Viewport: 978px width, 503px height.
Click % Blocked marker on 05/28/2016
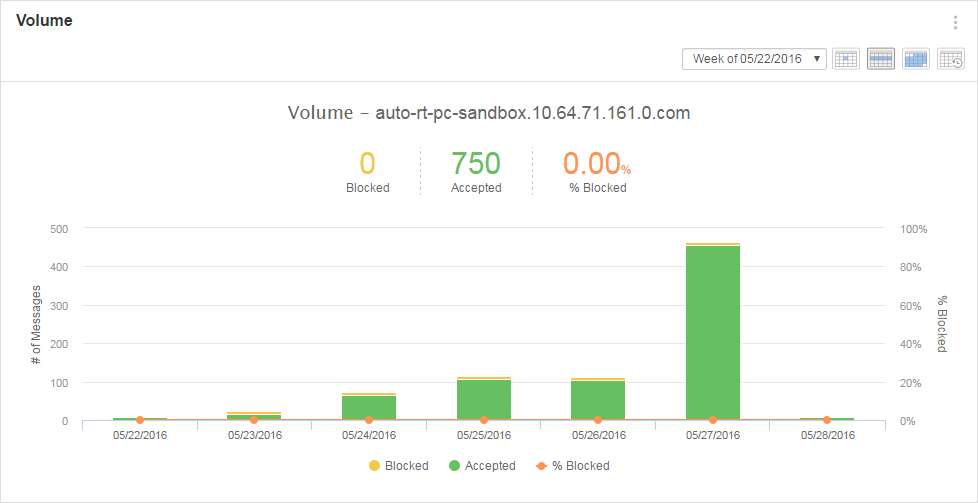pos(827,420)
